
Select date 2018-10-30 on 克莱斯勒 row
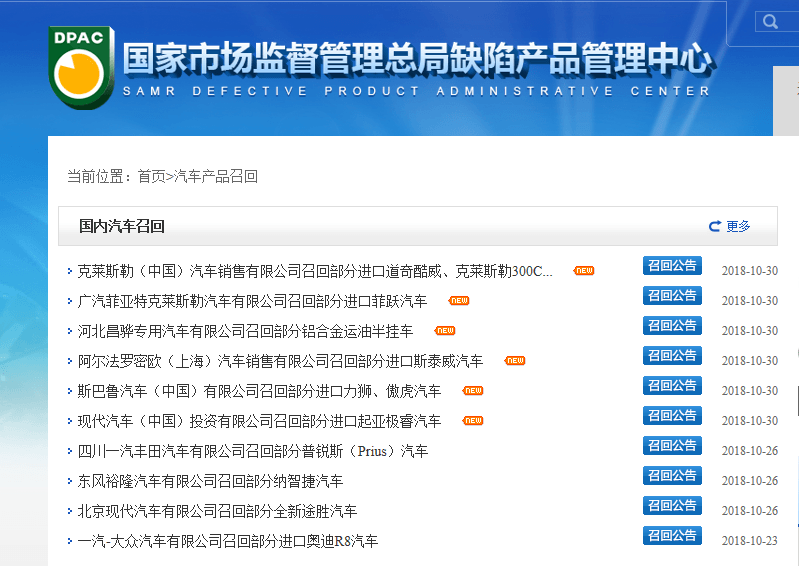(750, 271)
